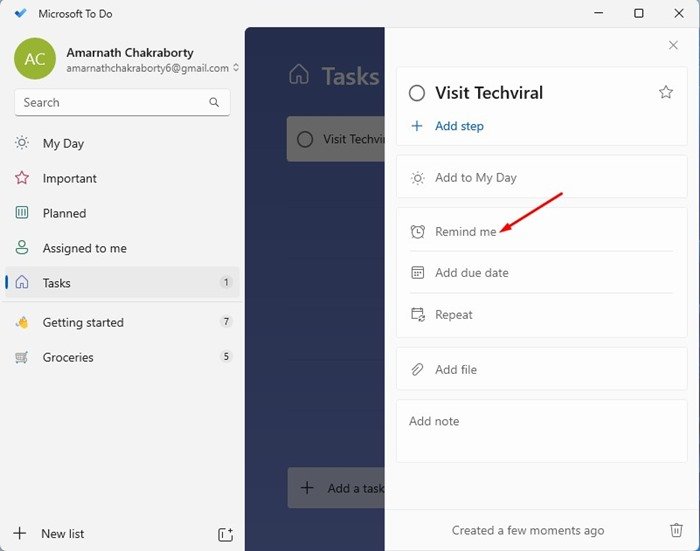Expand the account switcher next to the email
The height and width of the screenshot is (551, 700).
pyautogui.click(x=236, y=68)
